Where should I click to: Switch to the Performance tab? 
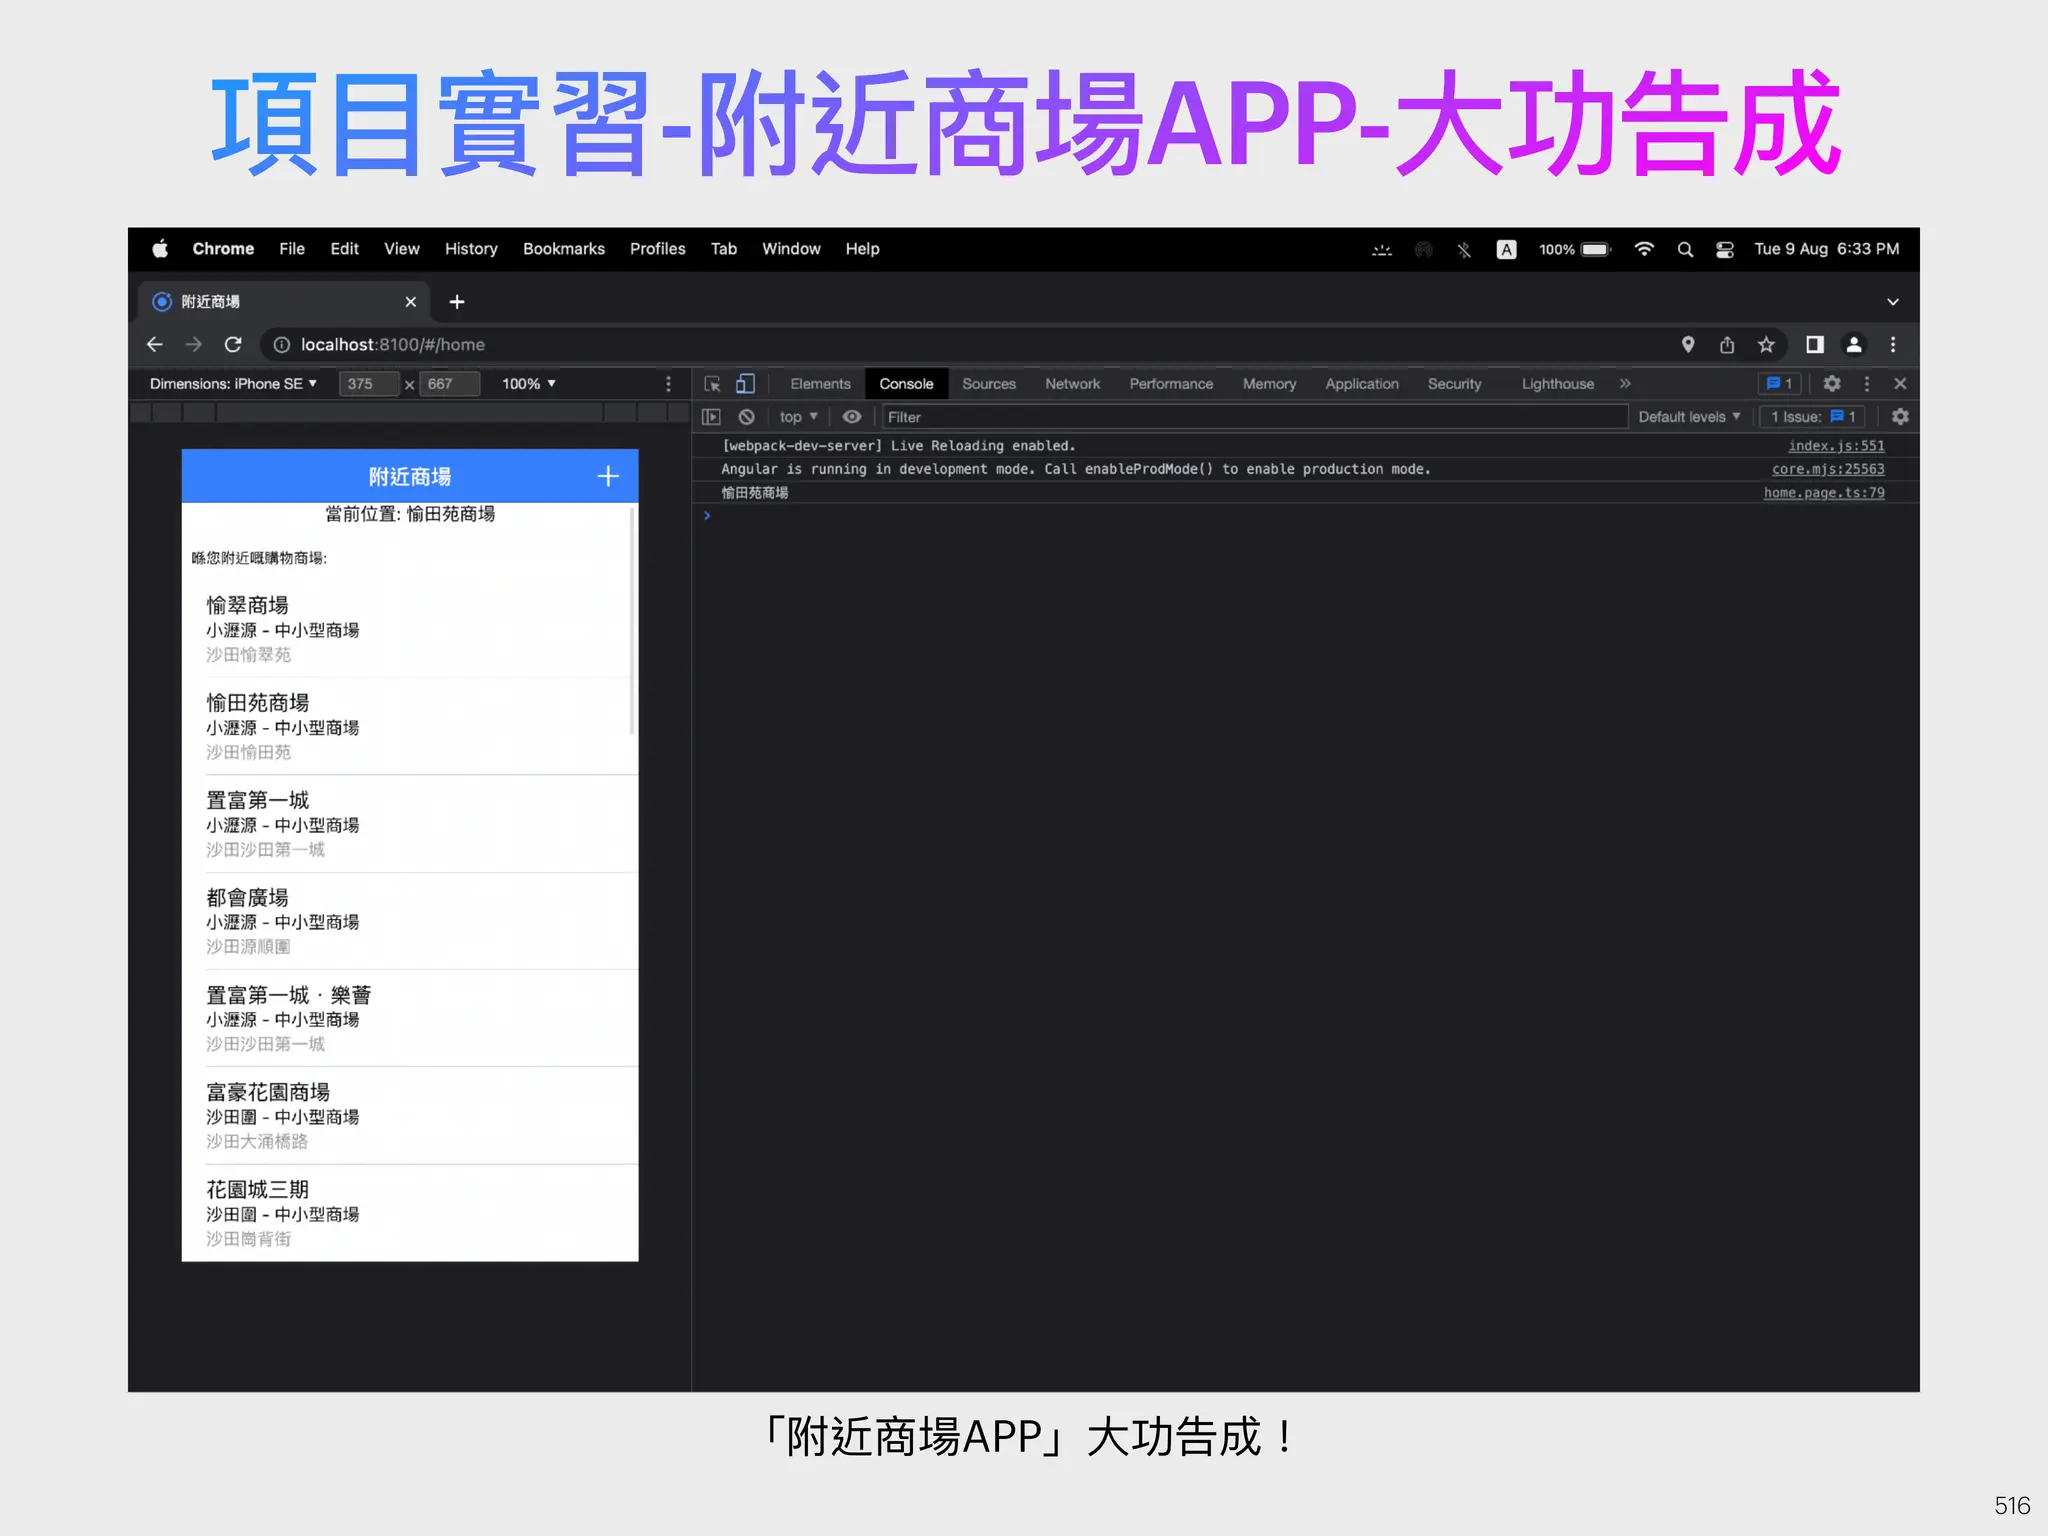coord(1171,384)
